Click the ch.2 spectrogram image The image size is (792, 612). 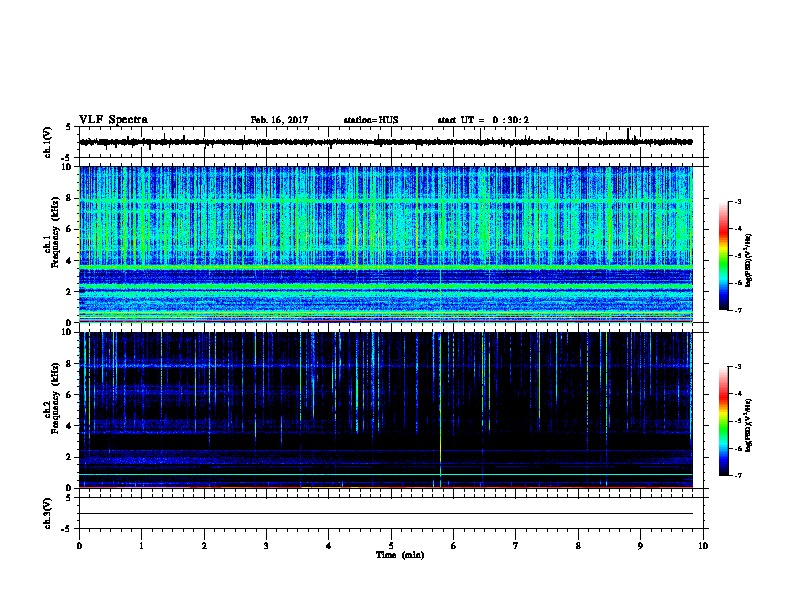coord(386,410)
